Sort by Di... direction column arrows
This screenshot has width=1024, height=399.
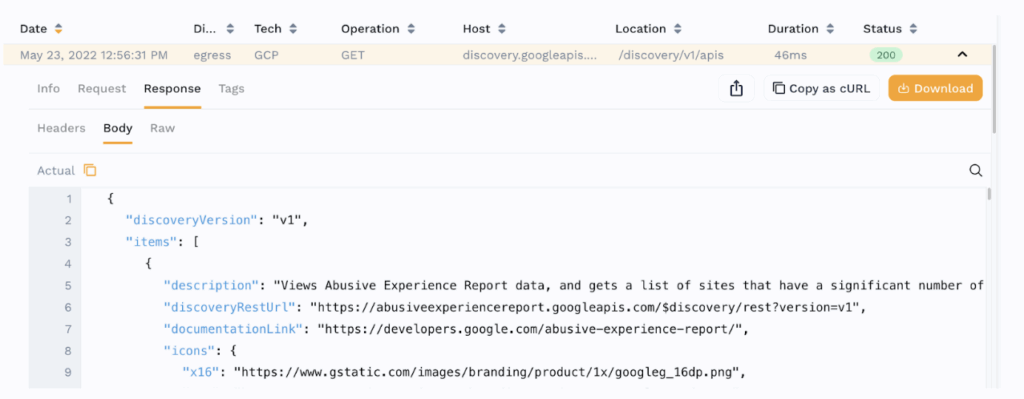230,29
